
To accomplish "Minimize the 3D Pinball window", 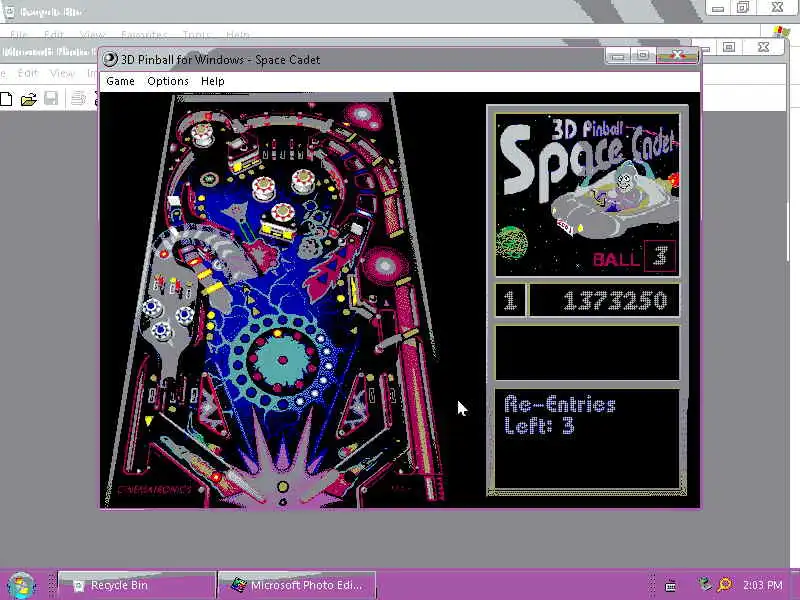I will 617,56.
